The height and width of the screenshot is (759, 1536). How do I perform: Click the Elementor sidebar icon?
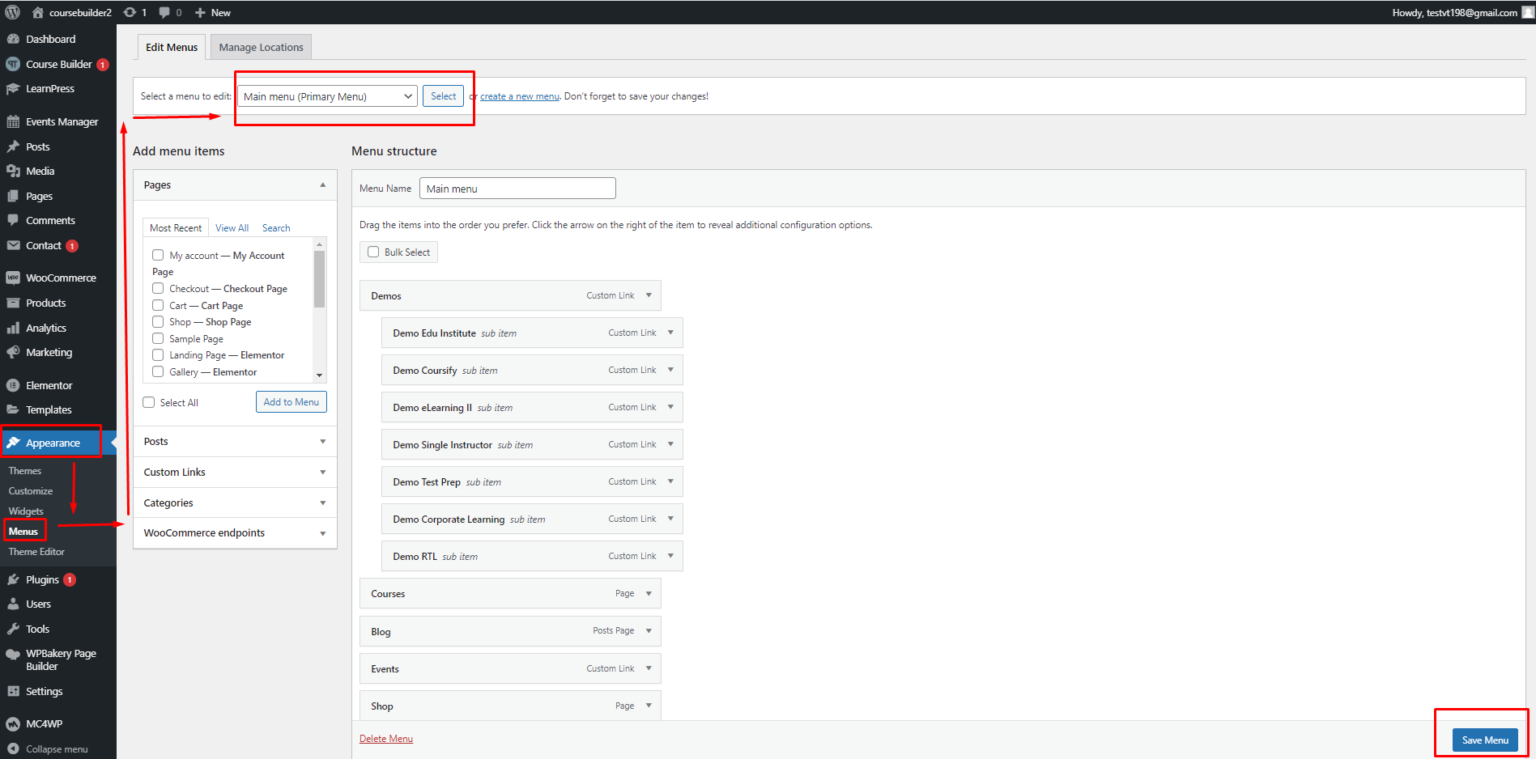[x=13, y=385]
